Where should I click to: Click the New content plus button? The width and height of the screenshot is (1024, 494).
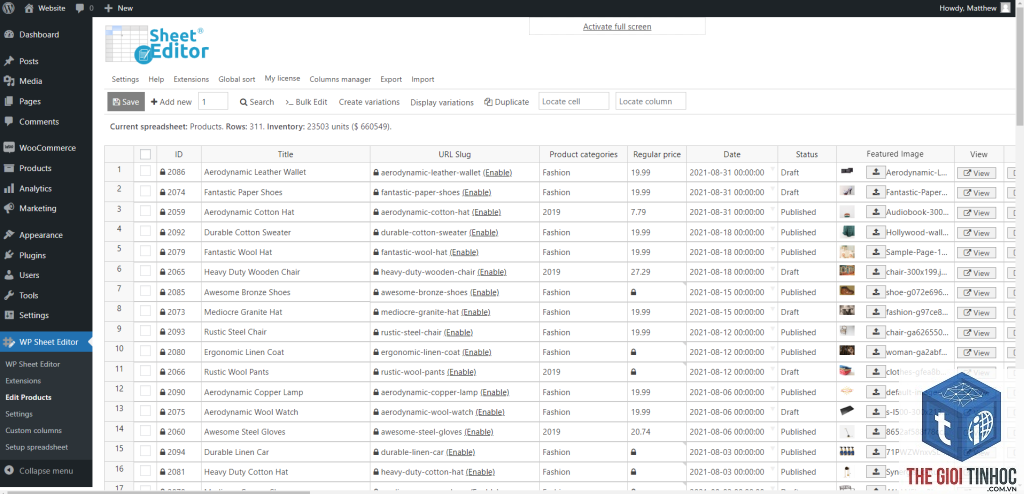(x=118, y=8)
